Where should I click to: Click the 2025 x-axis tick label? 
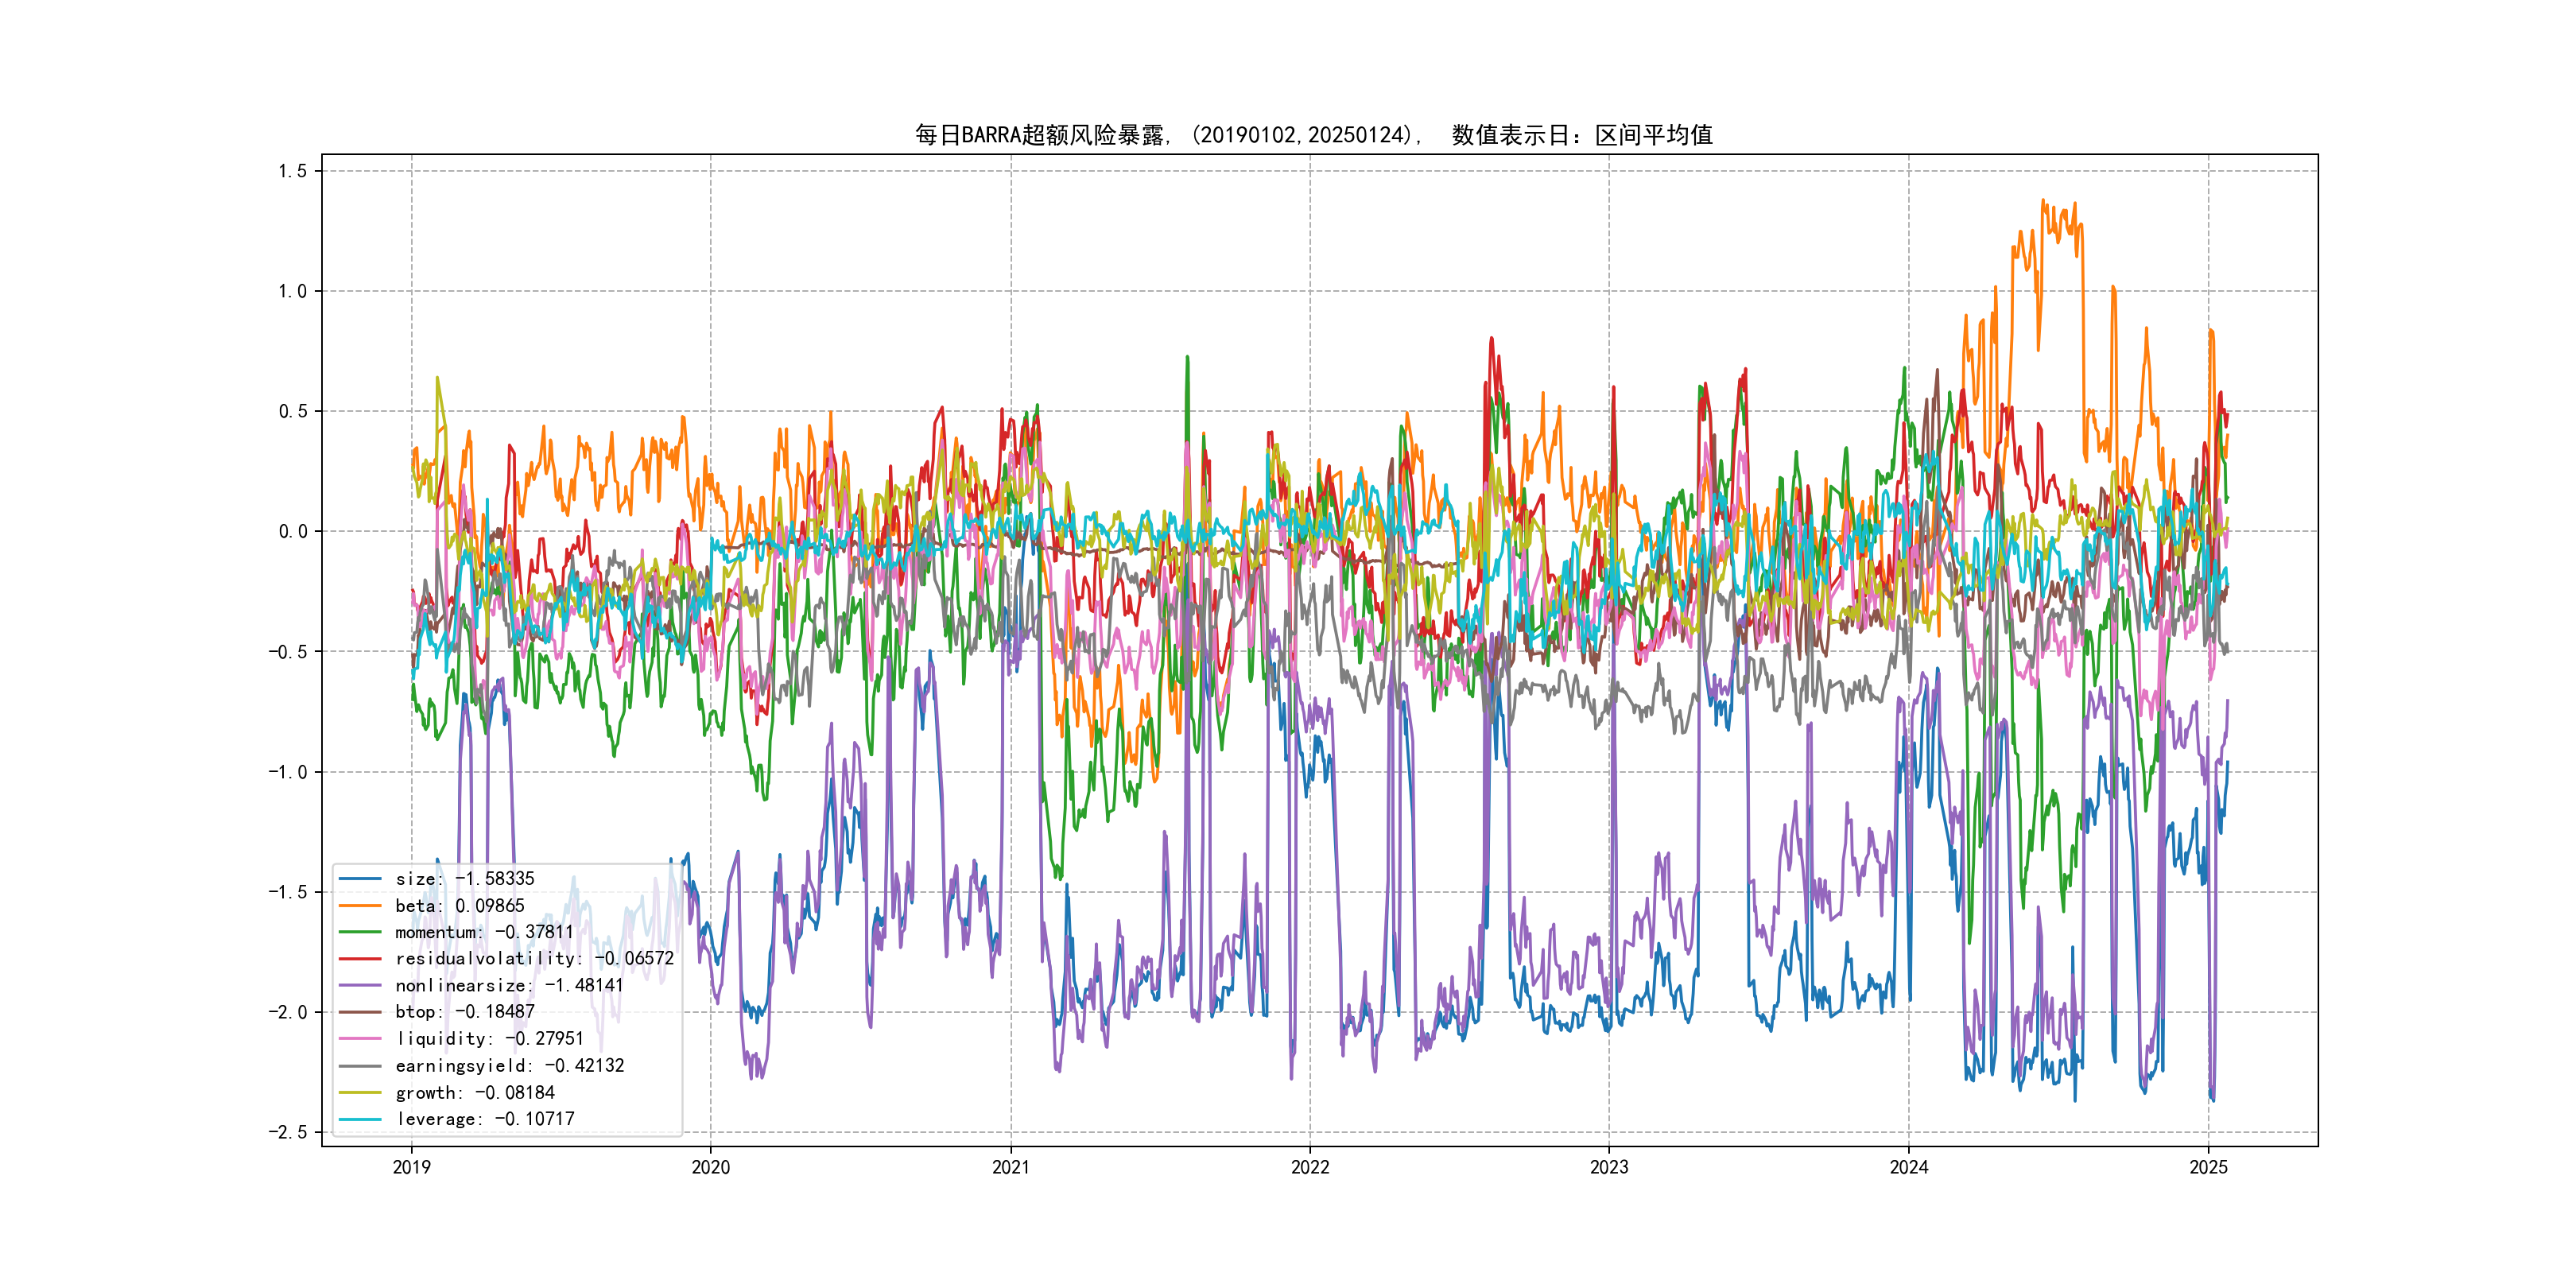coord(2208,1167)
